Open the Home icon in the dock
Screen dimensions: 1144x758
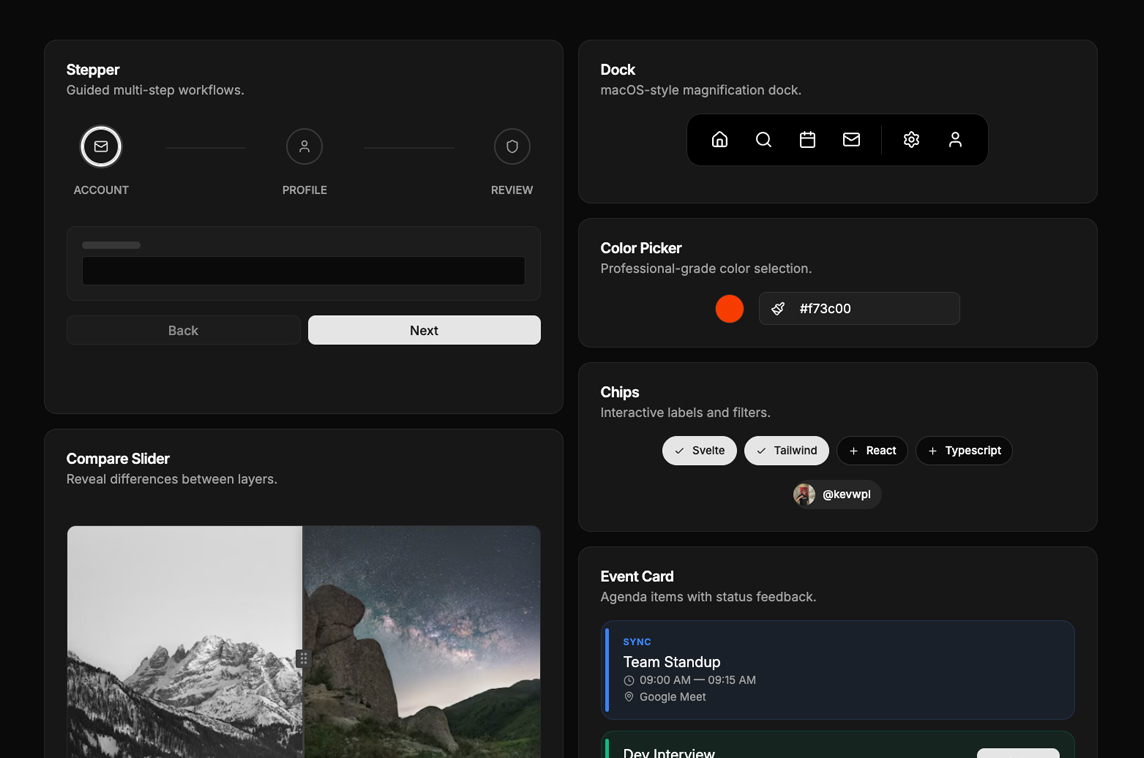(719, 139)
